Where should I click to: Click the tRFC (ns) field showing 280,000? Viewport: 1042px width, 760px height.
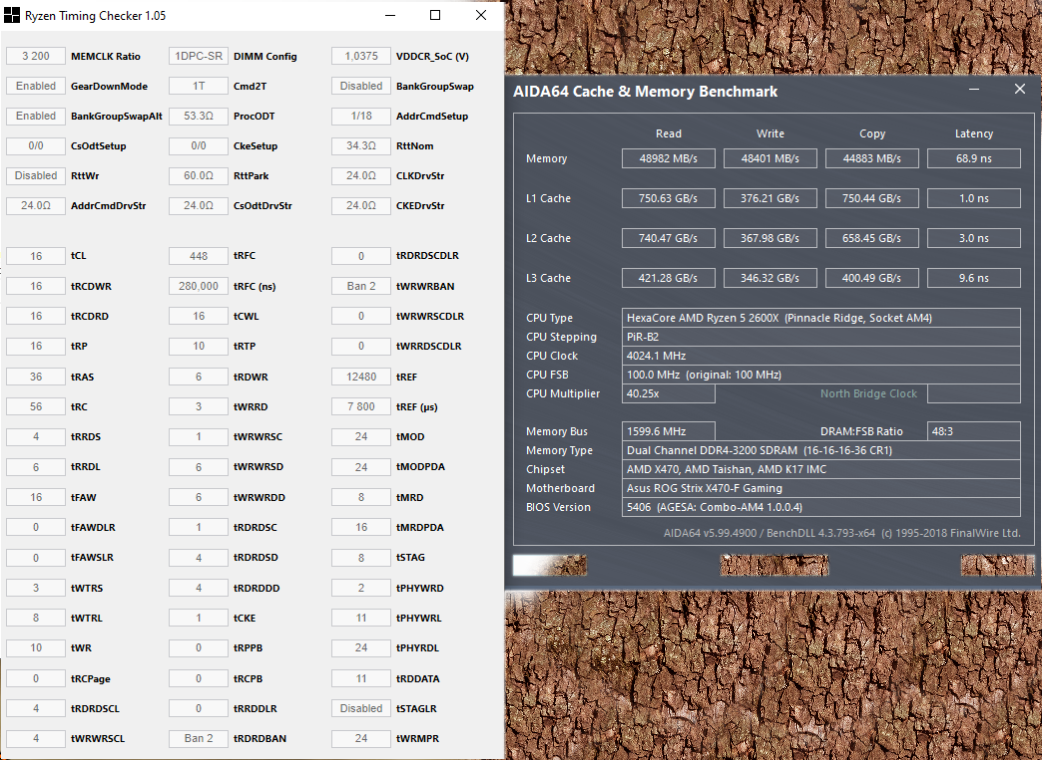199,286
